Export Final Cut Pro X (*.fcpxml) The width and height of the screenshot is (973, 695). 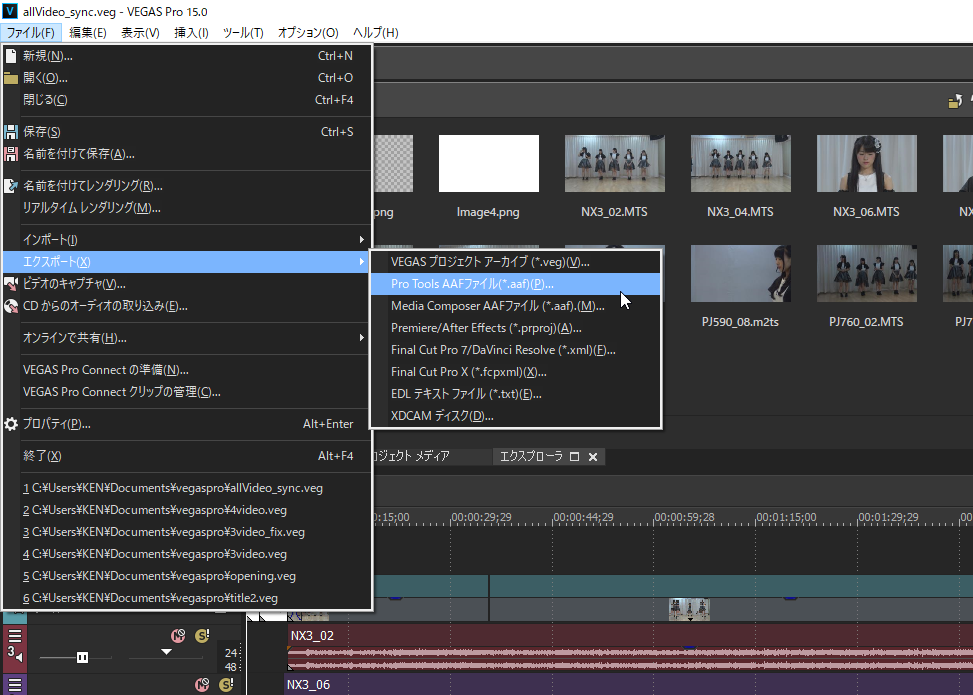[x=516, y=372]
